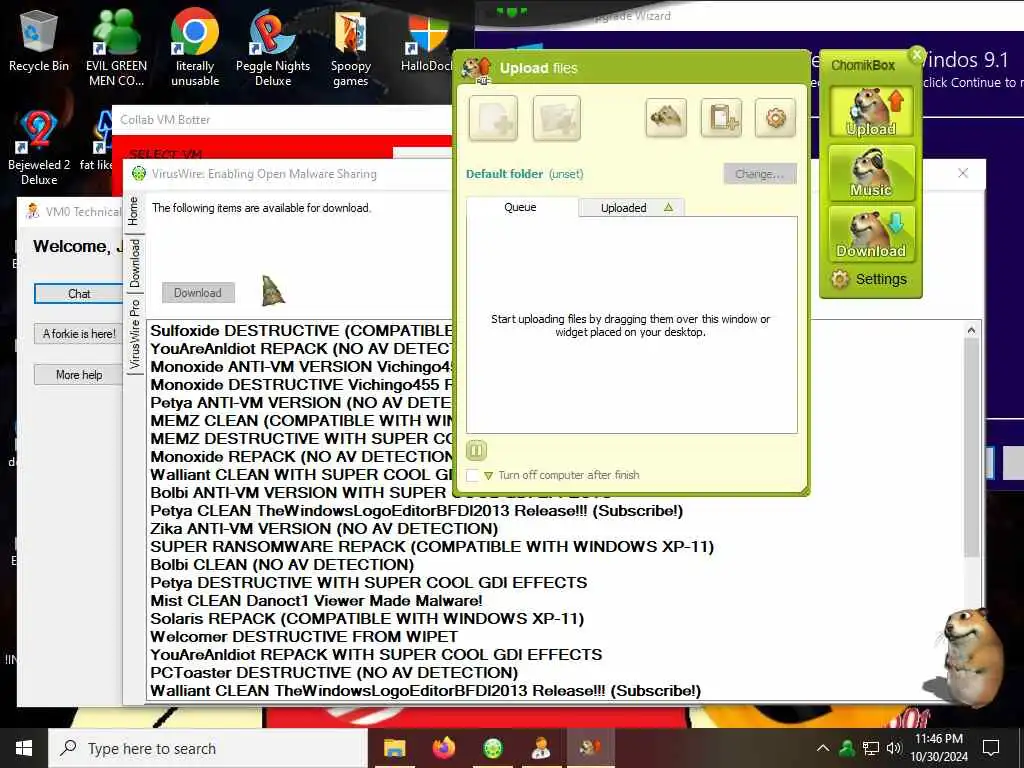Open Firefox from the taskbar
1024x768 pixels.
(444, 748)
